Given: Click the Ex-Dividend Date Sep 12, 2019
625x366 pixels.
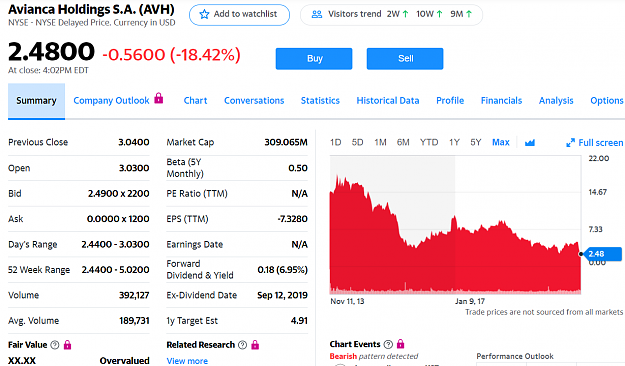Looking at the screenshot, I should pos(282,295).
